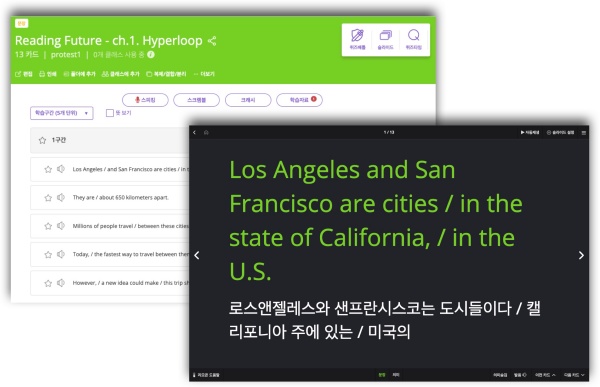600x387 pixels.
Task: Click the print button in the header toolbar
Action: pyautogui.click(x=48, y=74)
